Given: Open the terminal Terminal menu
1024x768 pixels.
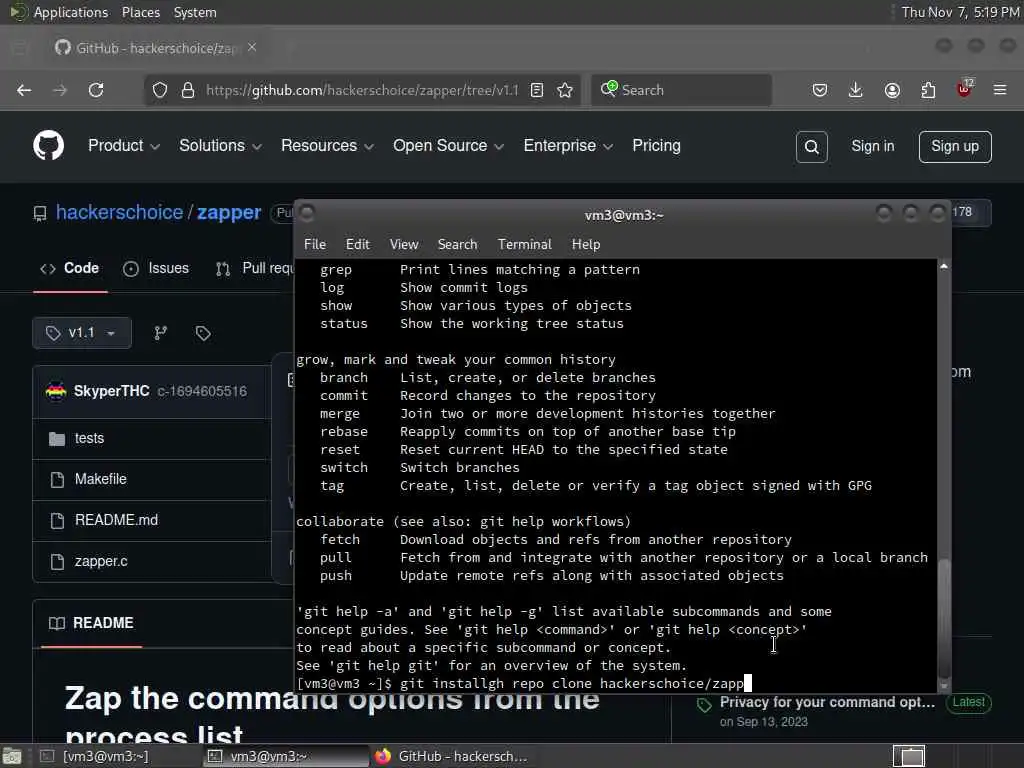Looking at the screenshot, I should tap(524, 244).
